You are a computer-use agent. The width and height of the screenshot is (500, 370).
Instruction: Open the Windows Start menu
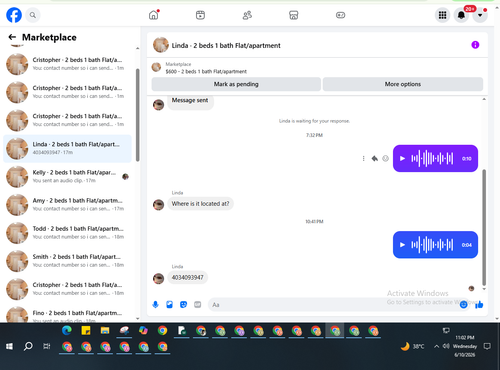[x=9, y=346]
